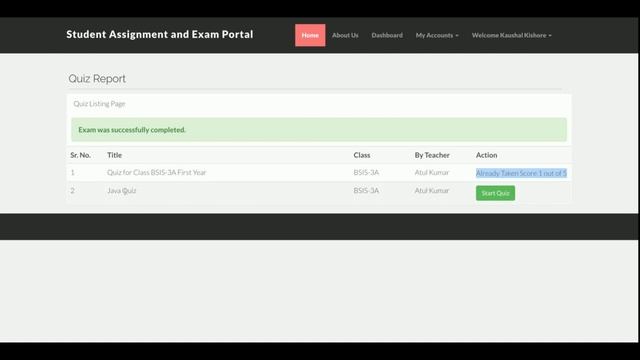Open the Home navigation tab

point(310,35)
